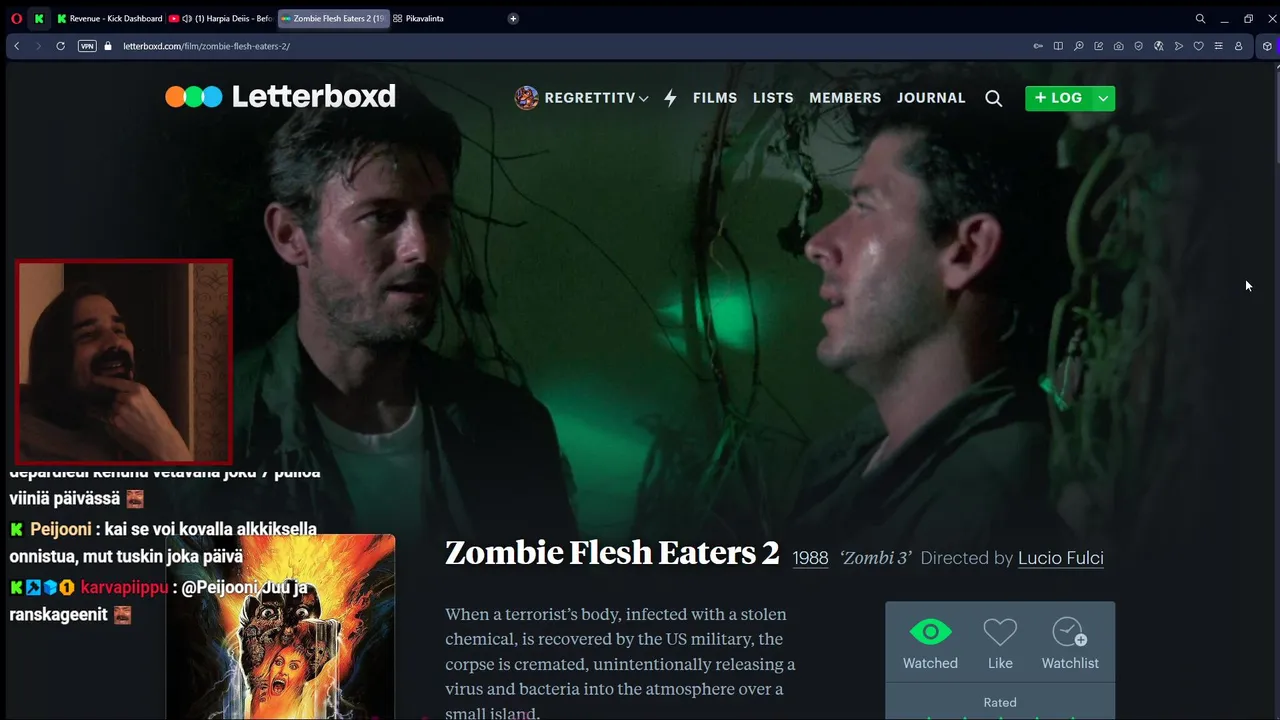Click the REGRETTITV profile avatar
The image size is (1280, 720).
click(526, 98)
